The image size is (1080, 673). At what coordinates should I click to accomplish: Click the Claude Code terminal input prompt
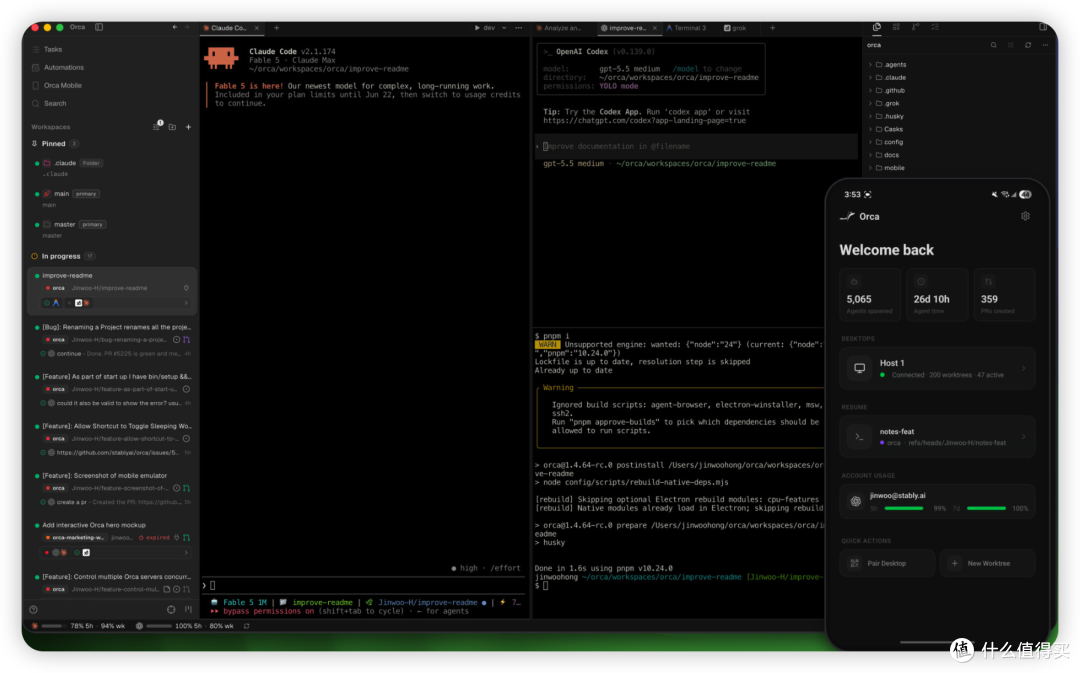[x=365, y=586]
